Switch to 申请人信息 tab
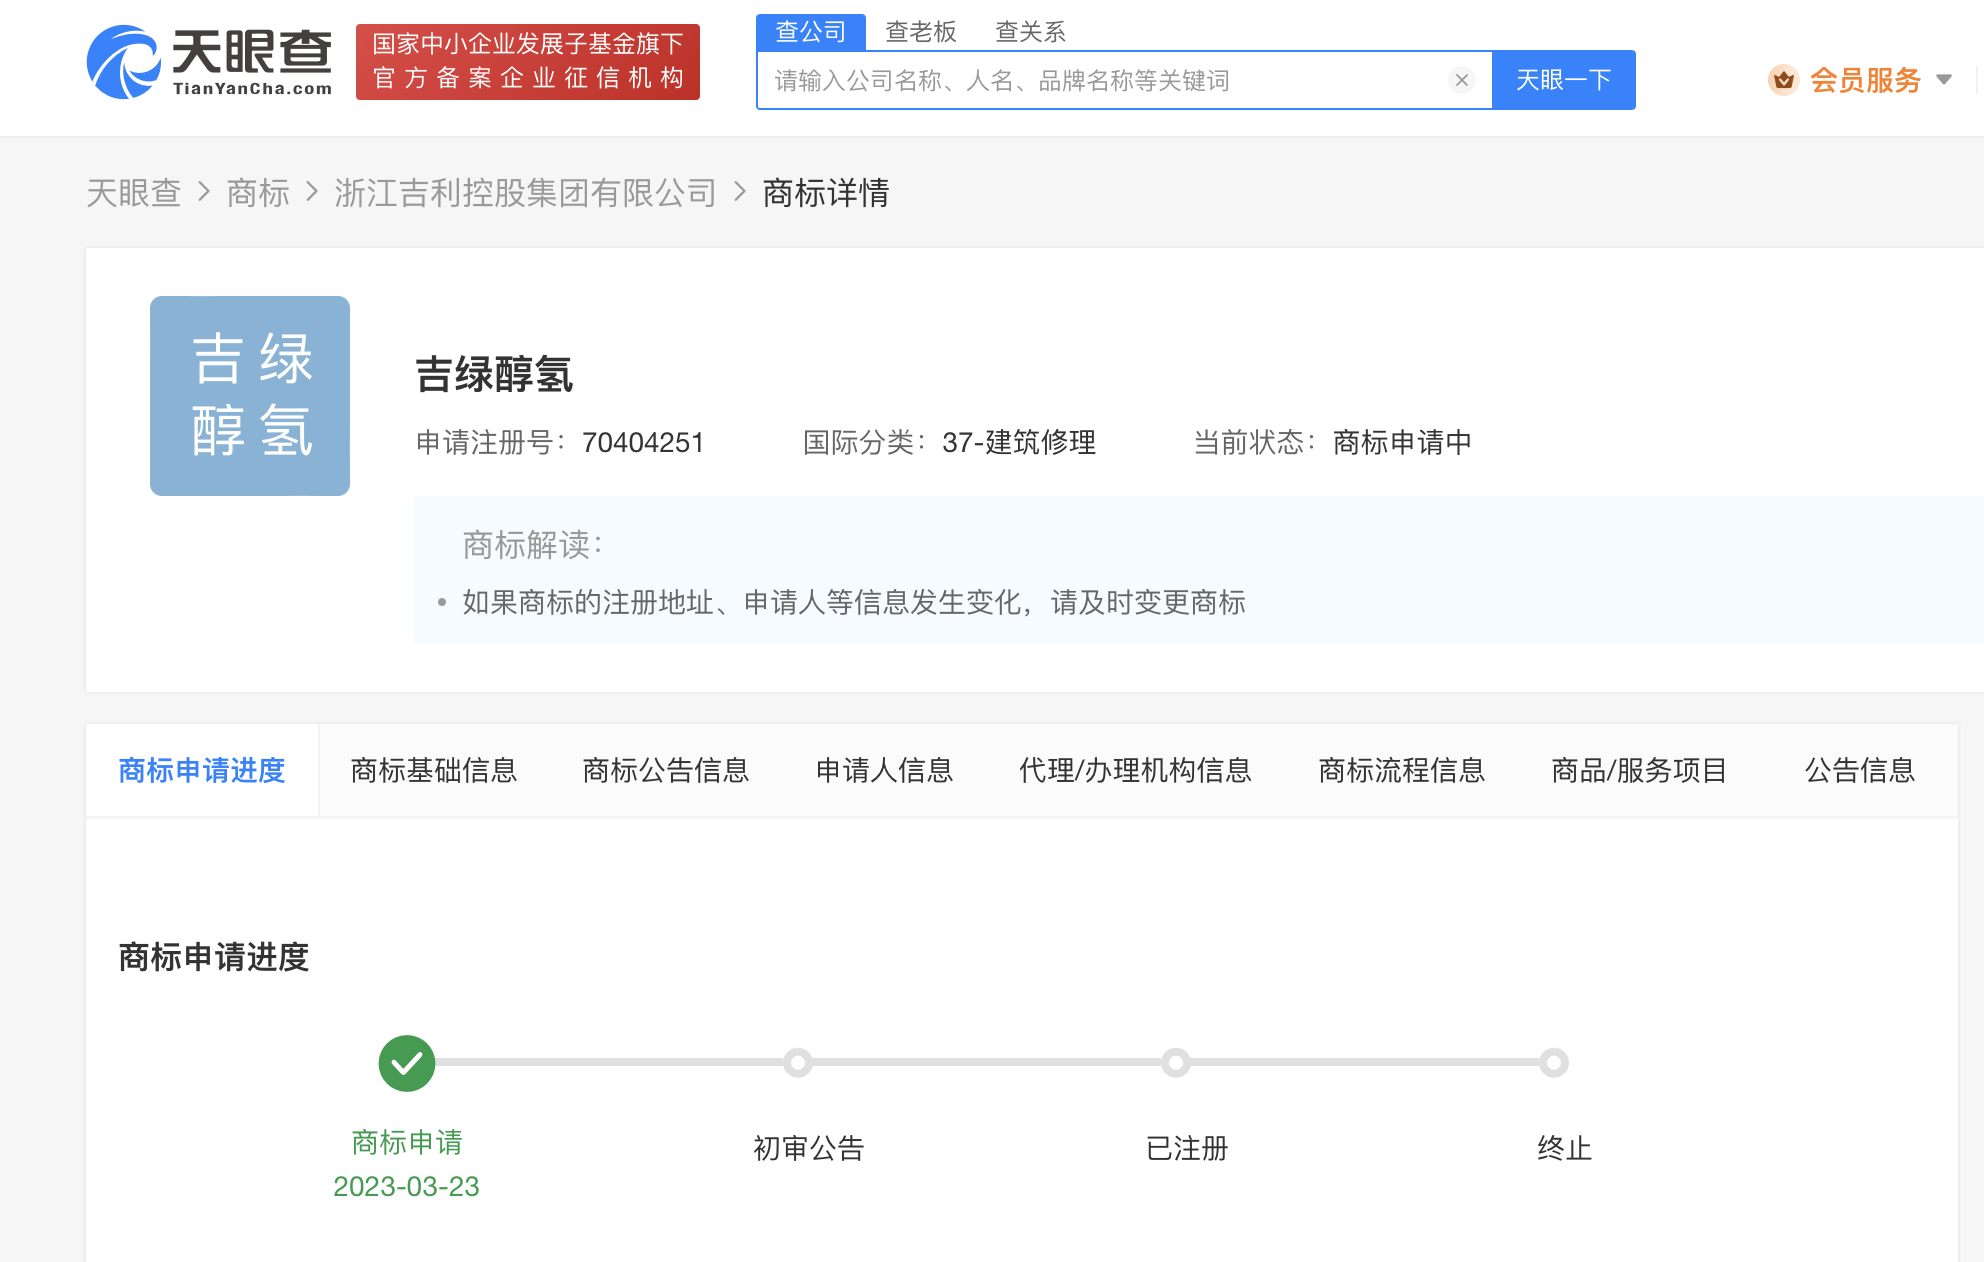 (x=884, y=770)
